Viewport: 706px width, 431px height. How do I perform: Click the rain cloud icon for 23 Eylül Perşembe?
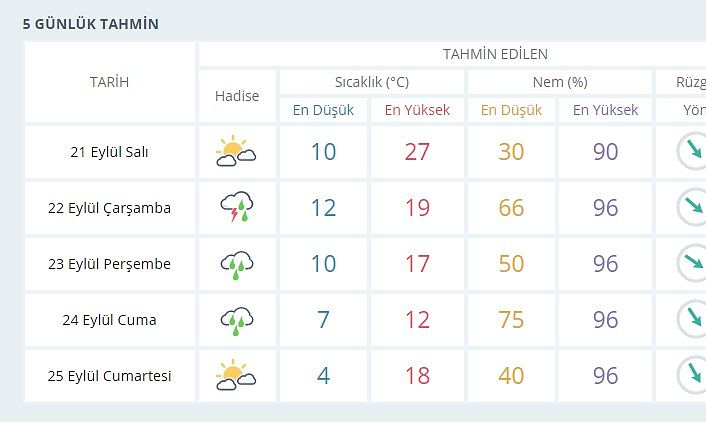point(236,264)
